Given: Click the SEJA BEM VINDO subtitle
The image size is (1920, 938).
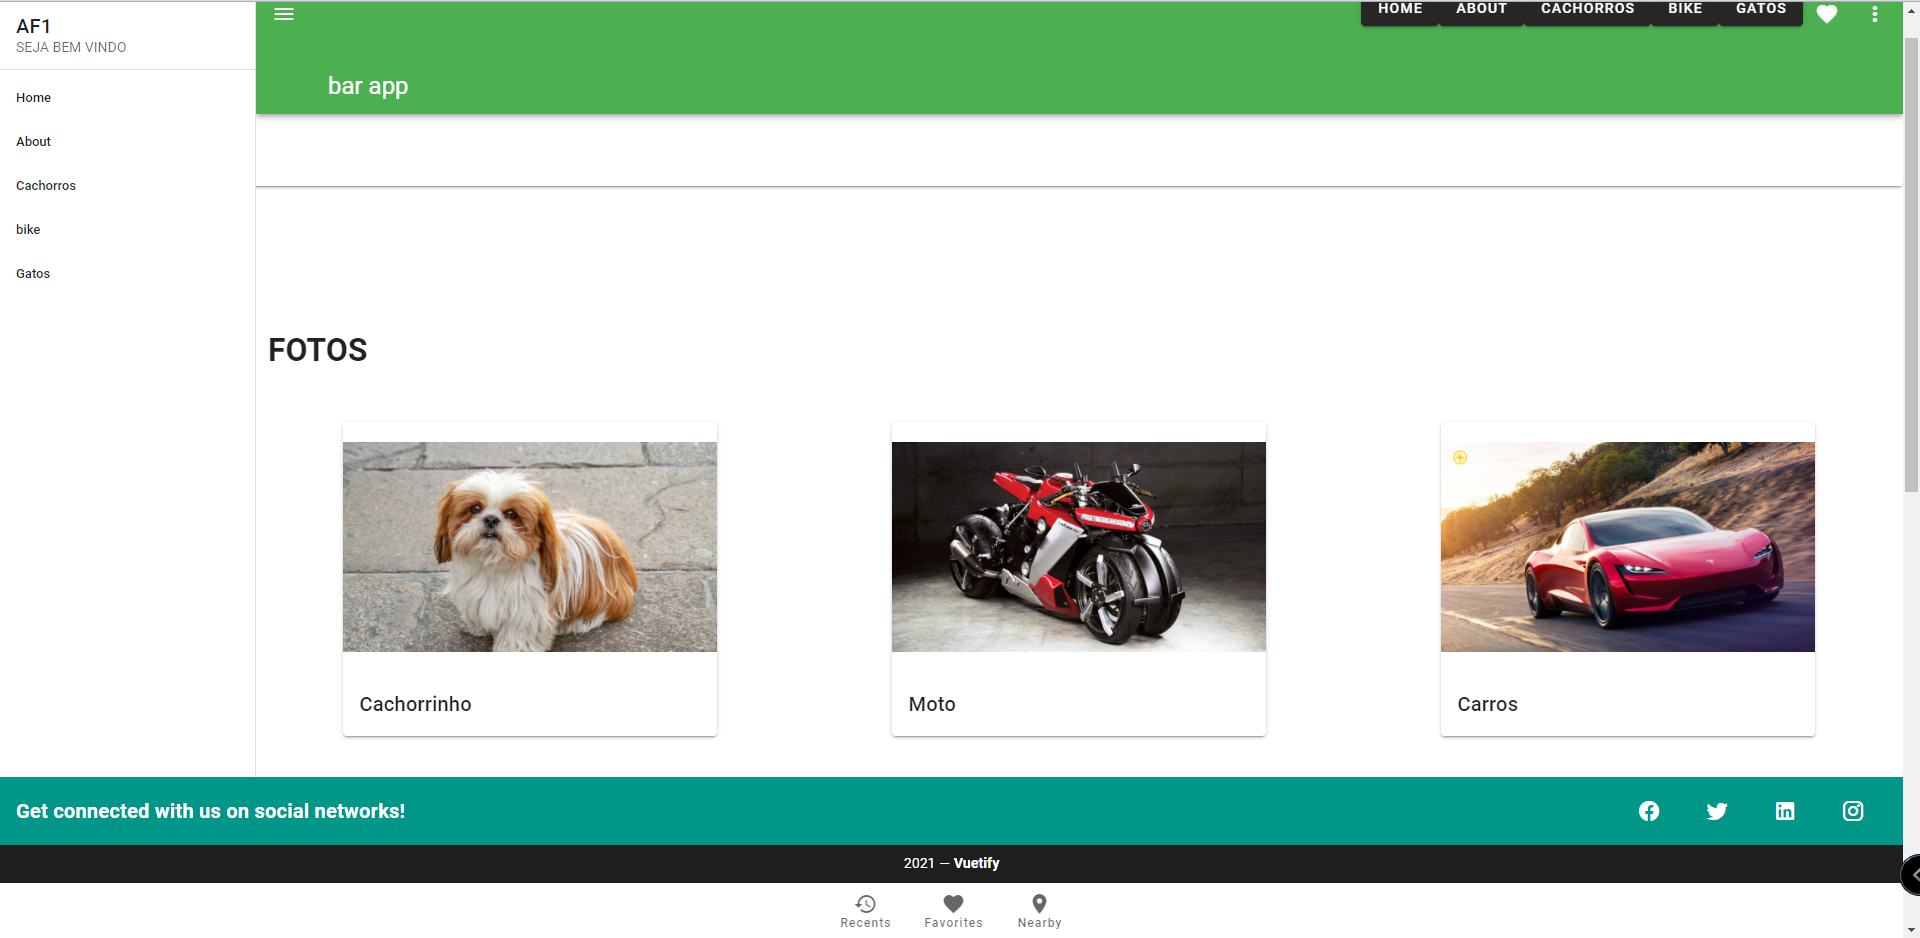Looking at the screenshot, I should click(71, 47).
